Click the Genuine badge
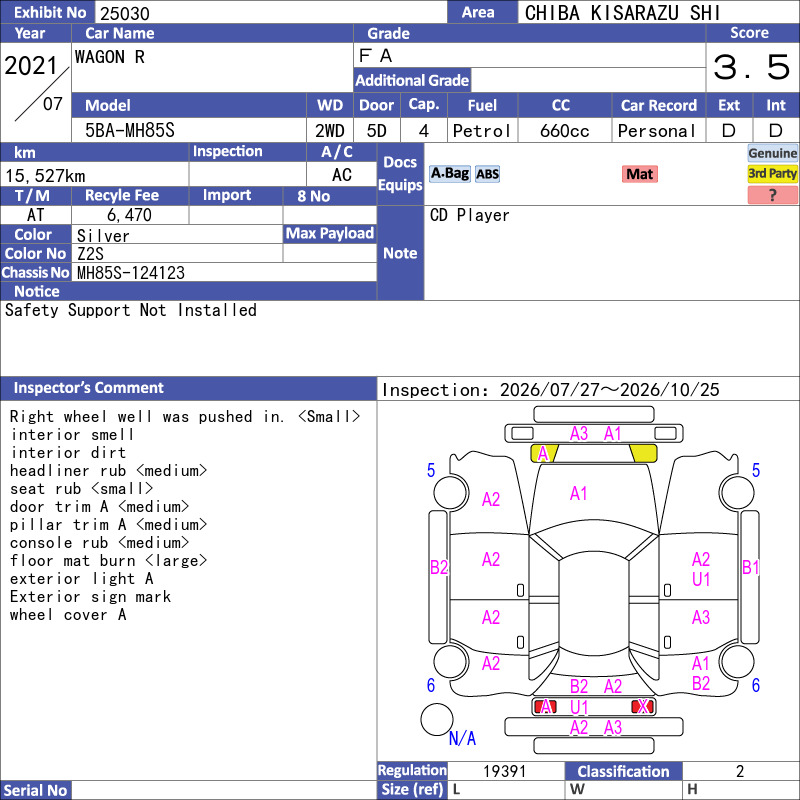This screenshot has height=800, width=800. coord(772,153)
